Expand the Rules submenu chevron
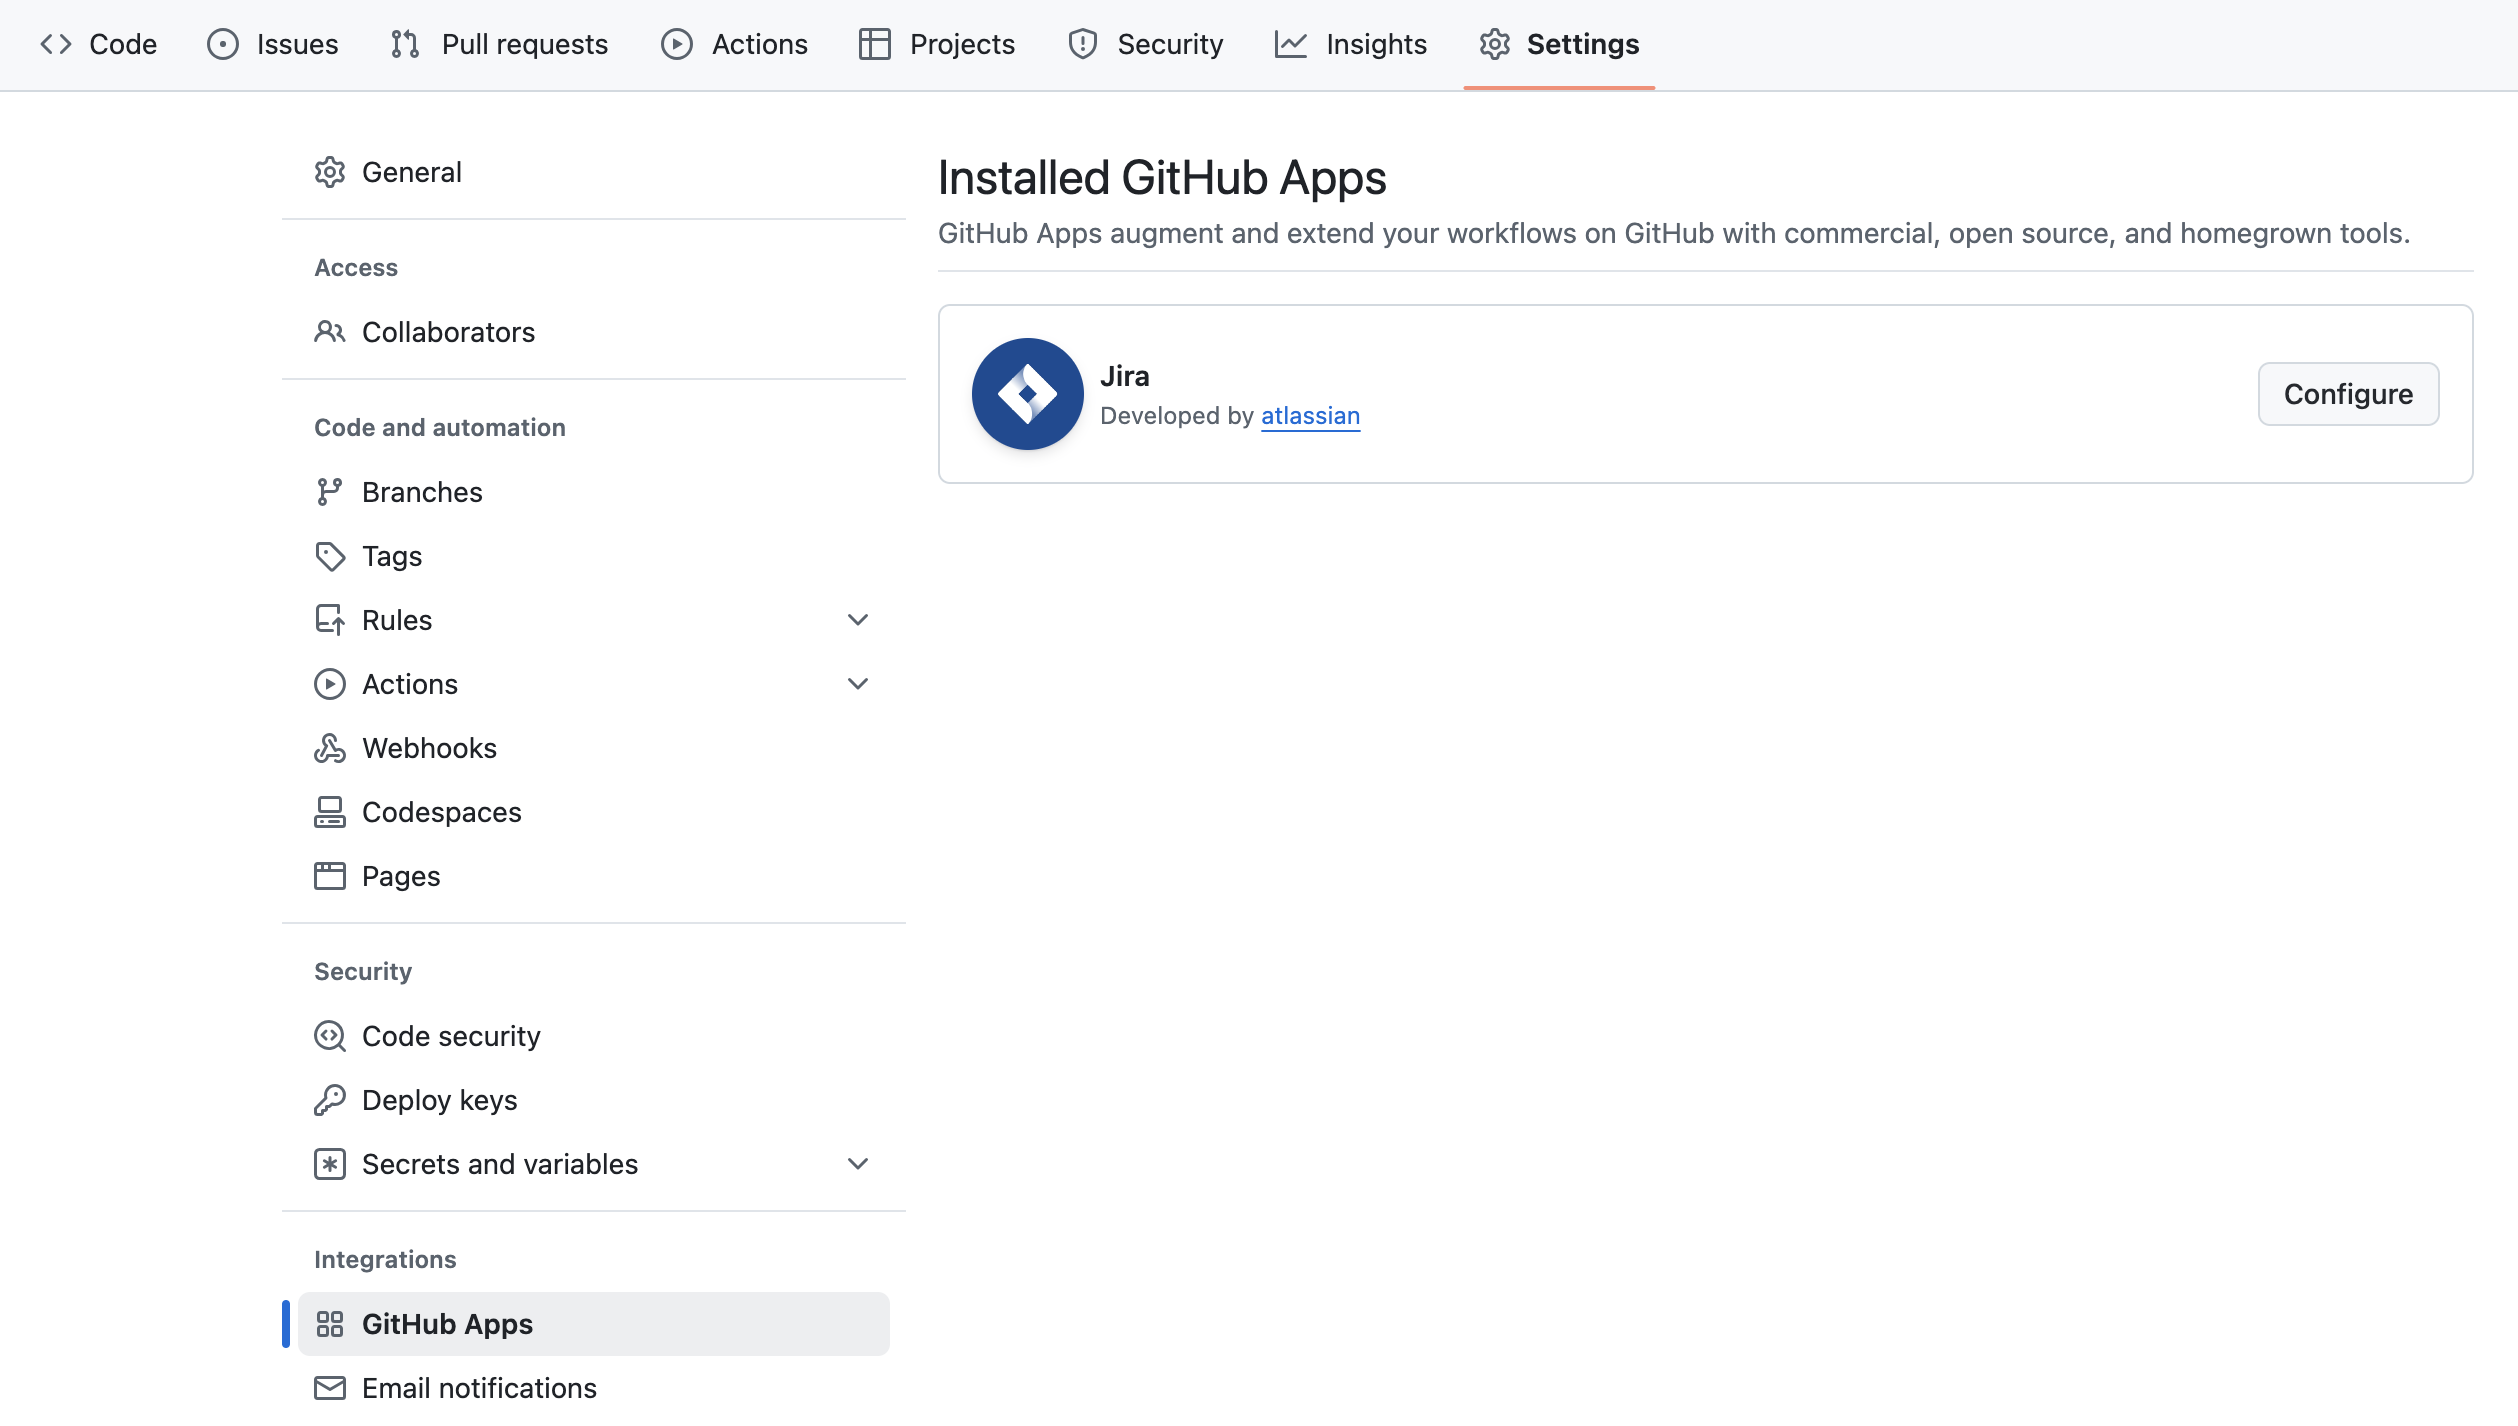 [857, 620]
